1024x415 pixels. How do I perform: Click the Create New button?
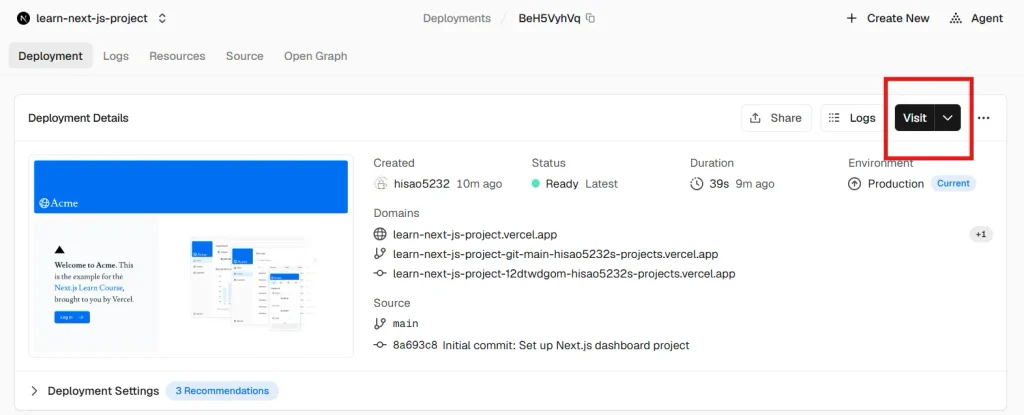tap(888, 18)
